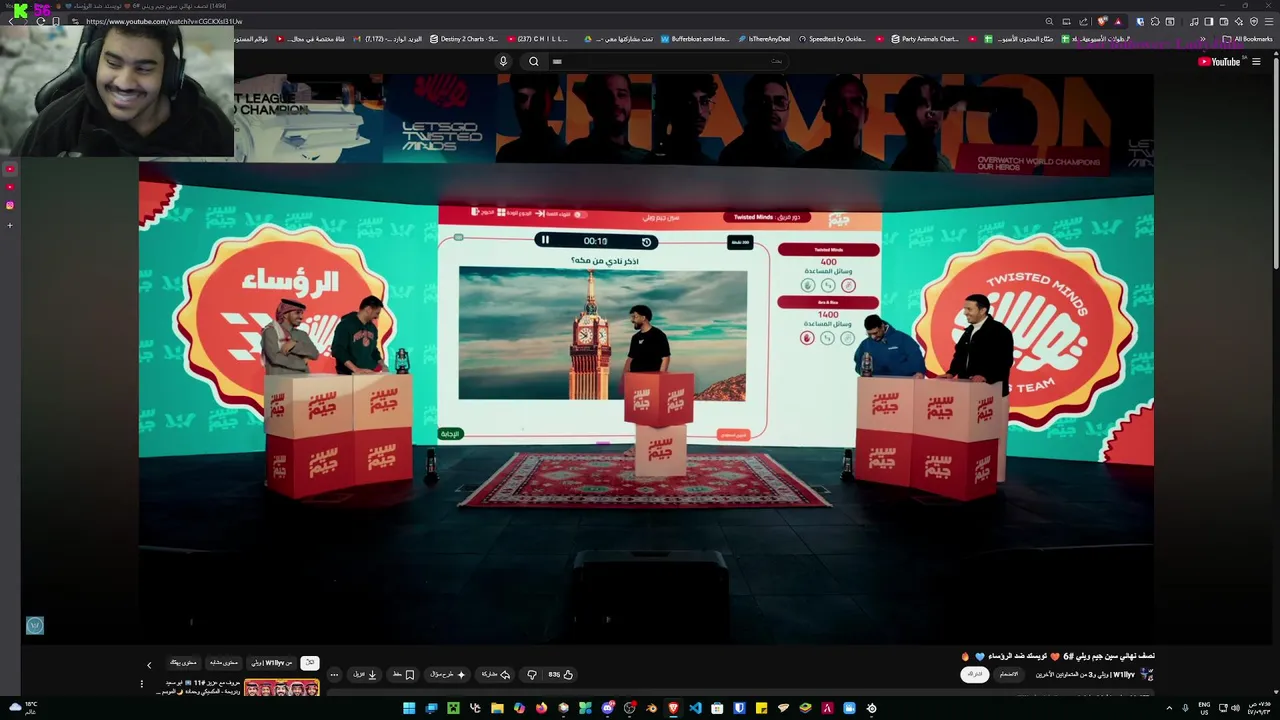Click the YouTube search magnifier icon
The width and height of the screenshot is (1280, 720).
coord(534,61)
